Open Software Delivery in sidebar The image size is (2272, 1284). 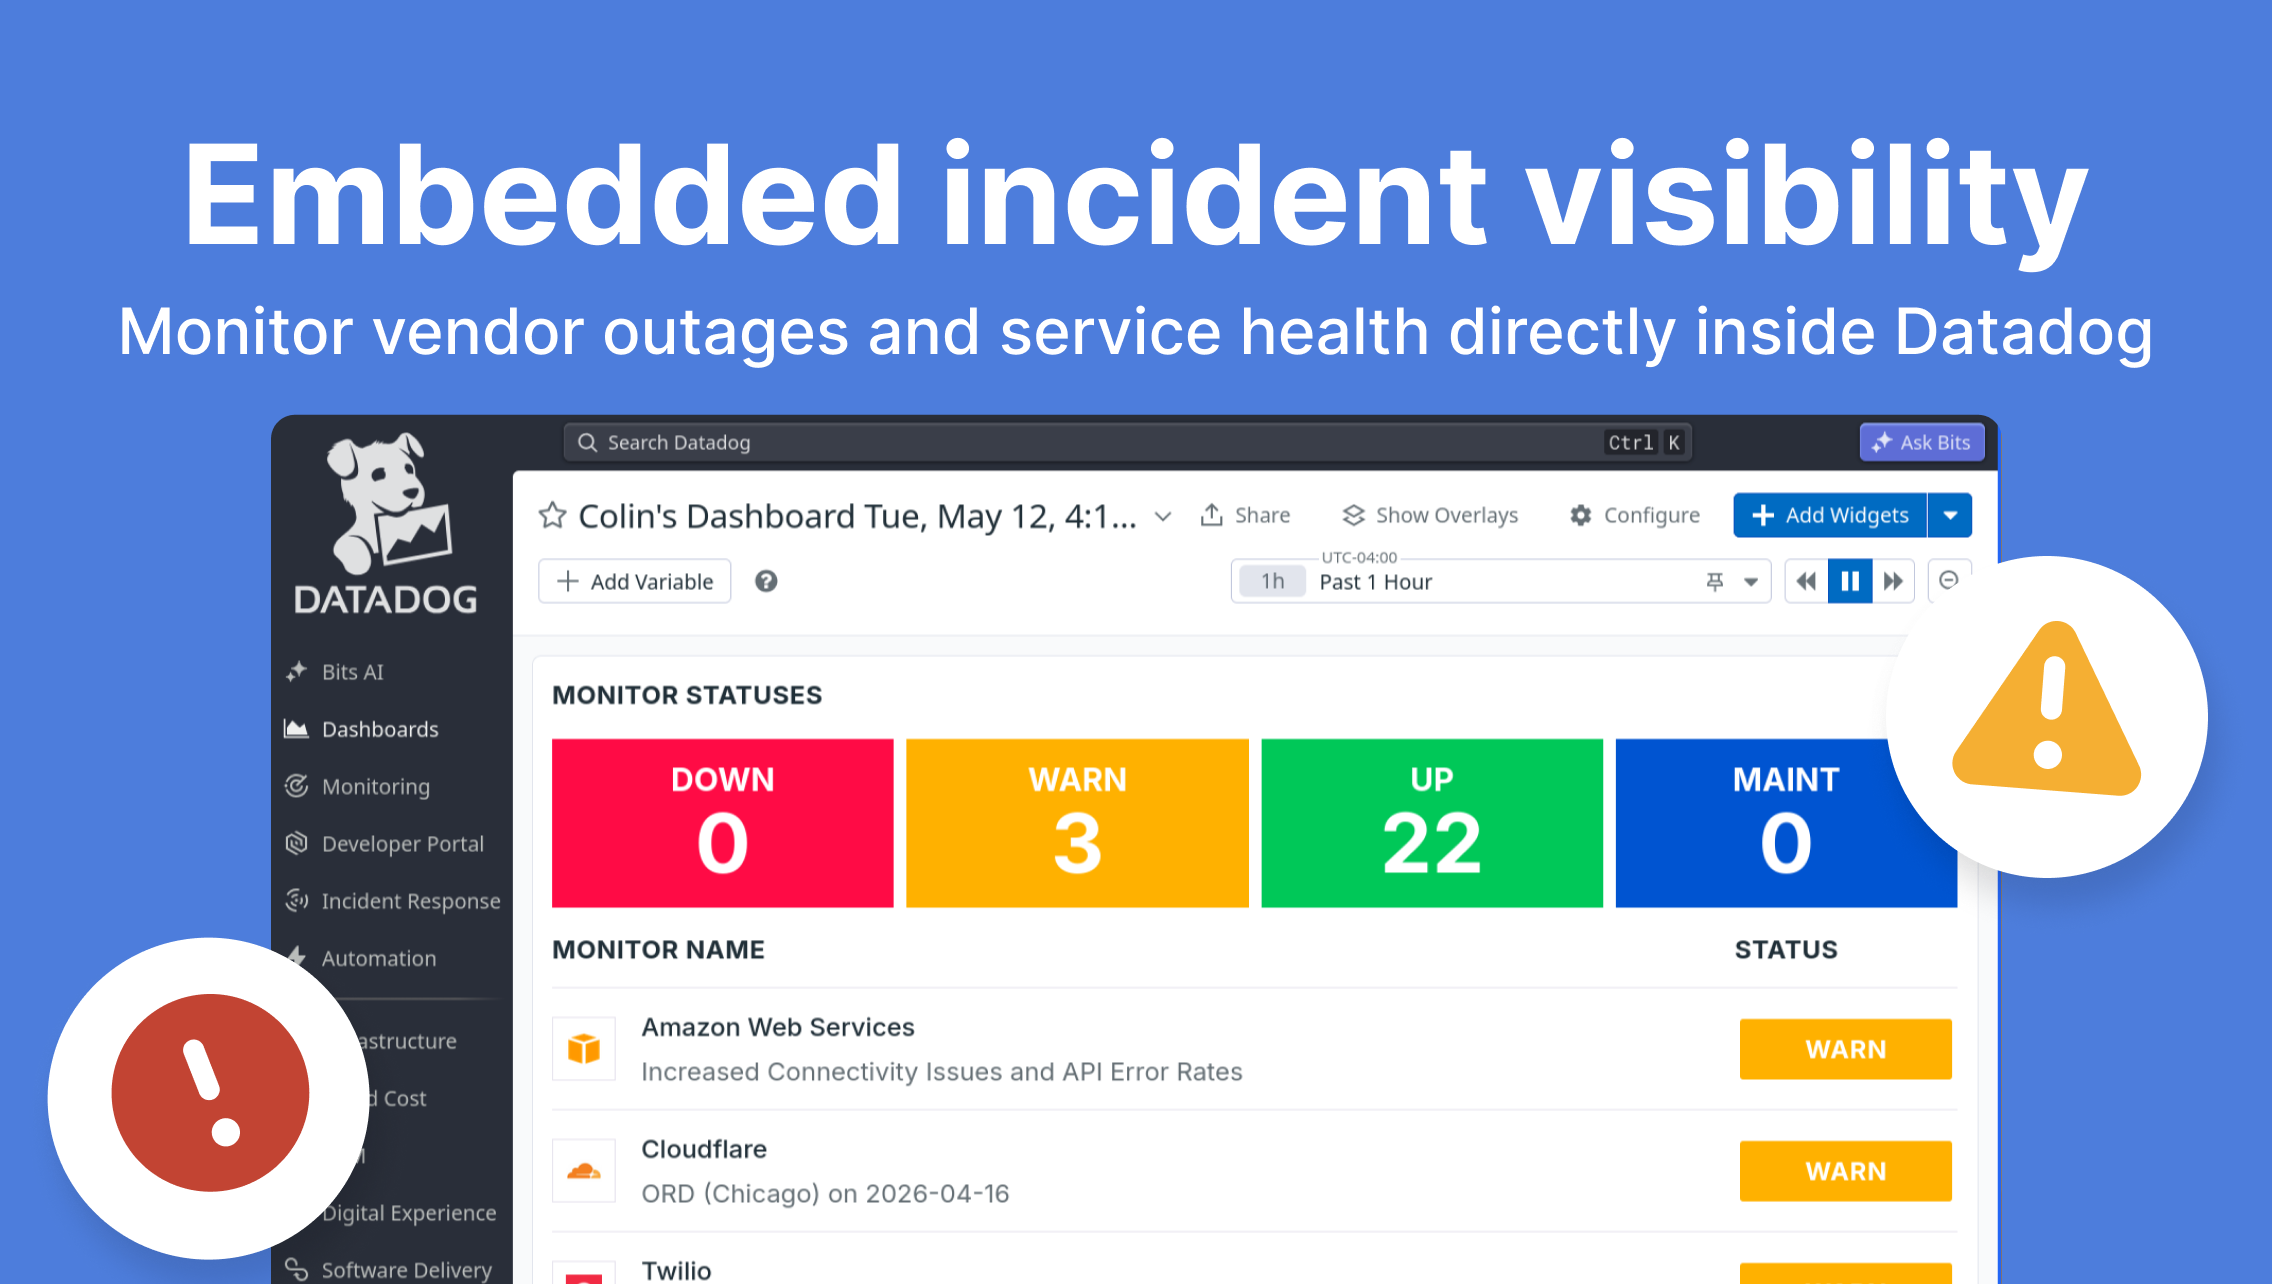point(406,1270)
